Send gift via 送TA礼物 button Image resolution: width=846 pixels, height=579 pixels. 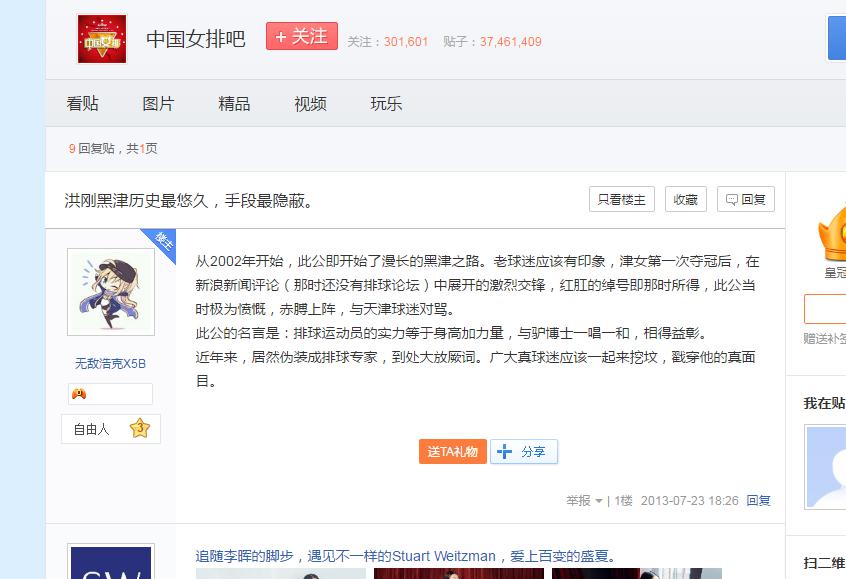click(x=453, y=452)
